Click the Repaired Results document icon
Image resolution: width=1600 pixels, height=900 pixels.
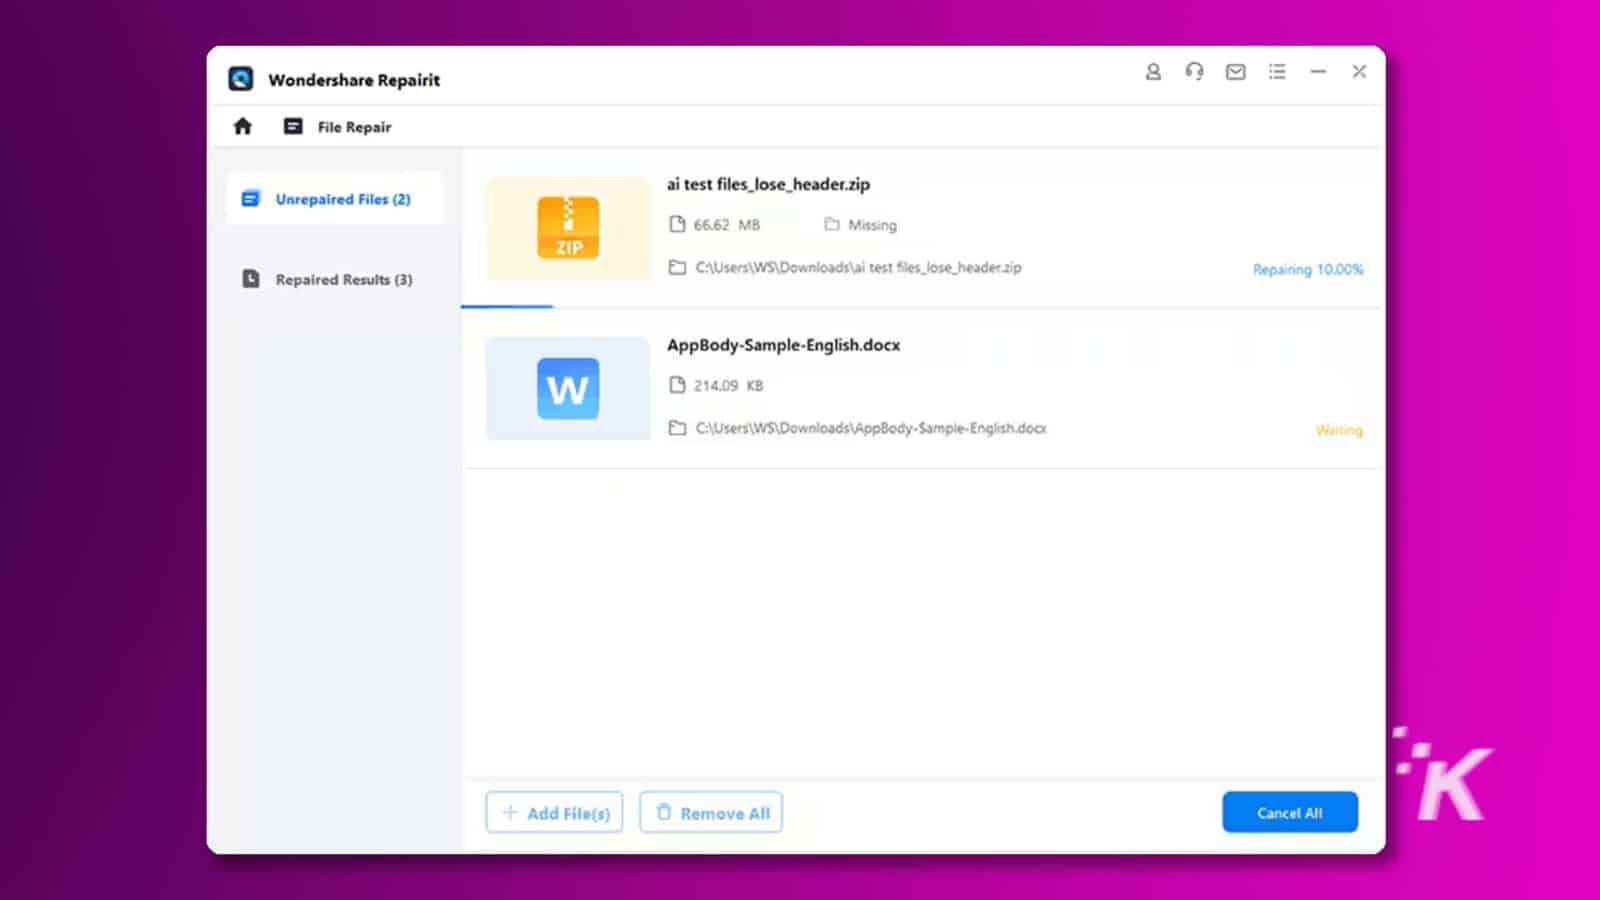click(251, 279)
